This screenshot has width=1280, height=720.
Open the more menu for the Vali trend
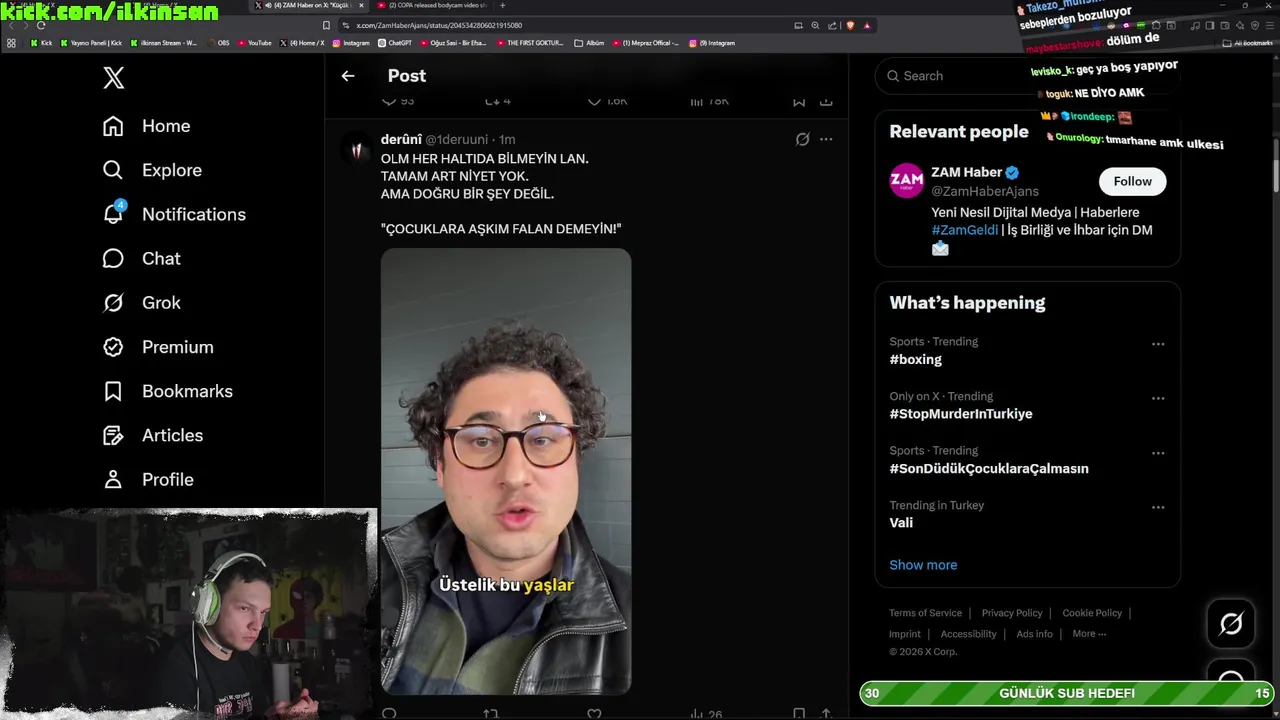(1158, 507)
